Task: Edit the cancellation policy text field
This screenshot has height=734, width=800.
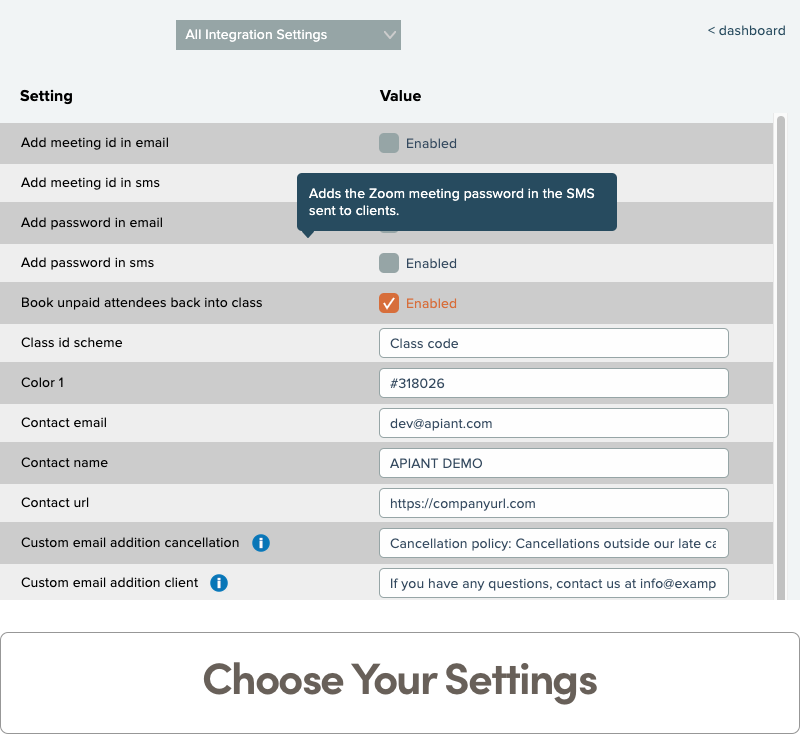Action: (553, 543)
